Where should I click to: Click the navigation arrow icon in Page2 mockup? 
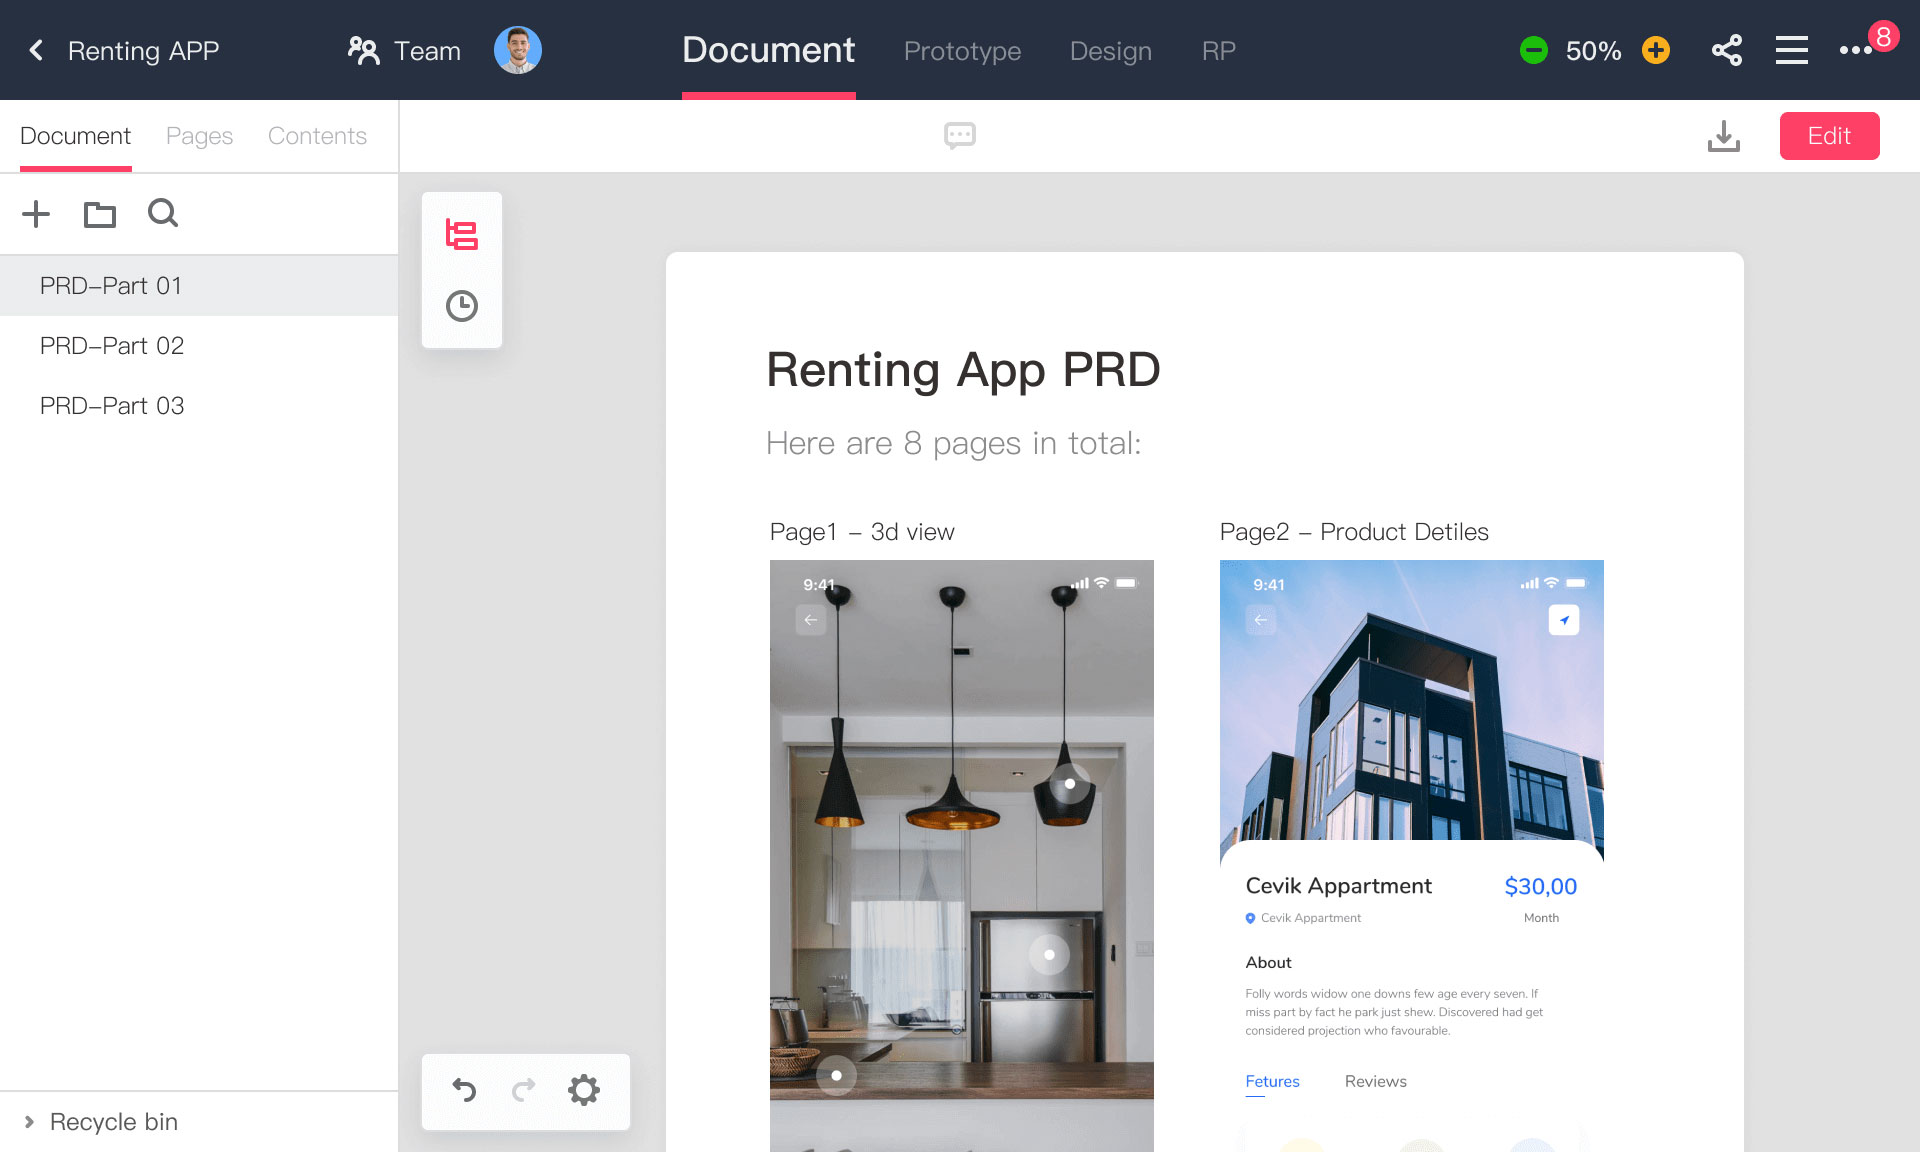coord(1564,620)
